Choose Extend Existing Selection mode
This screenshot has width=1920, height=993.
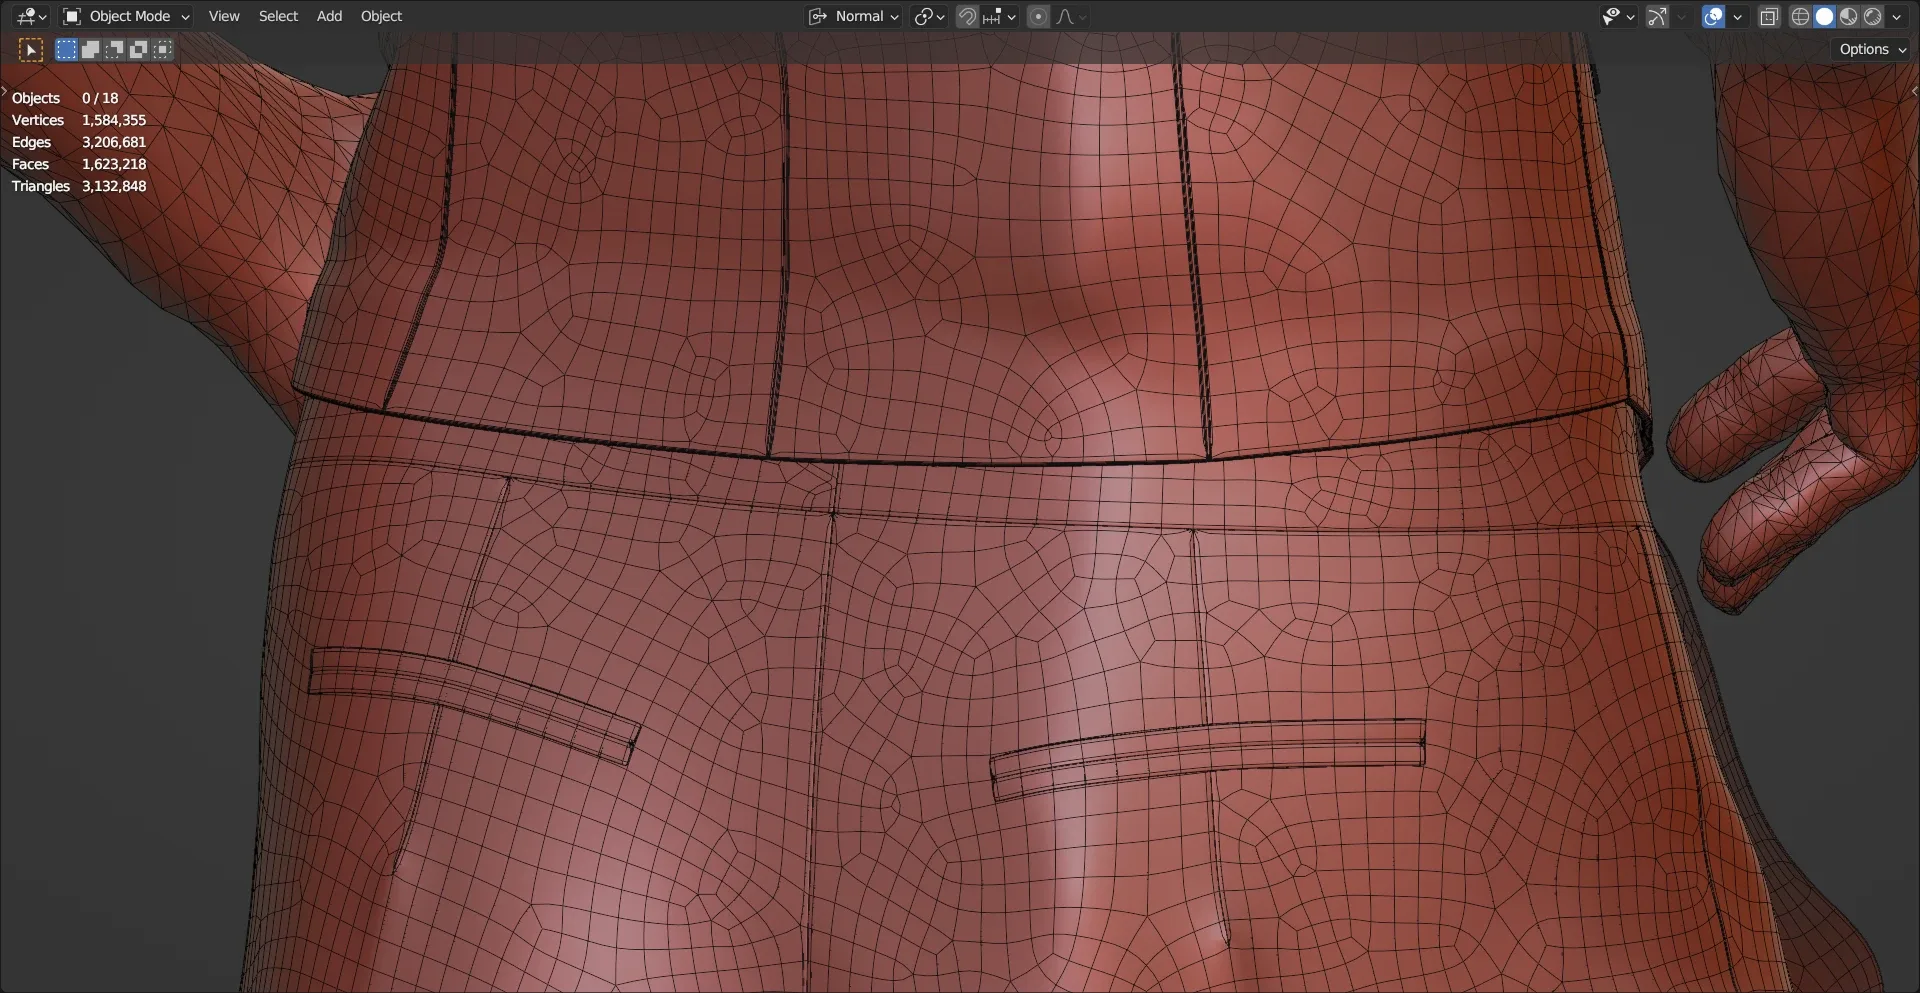point(90,49)
